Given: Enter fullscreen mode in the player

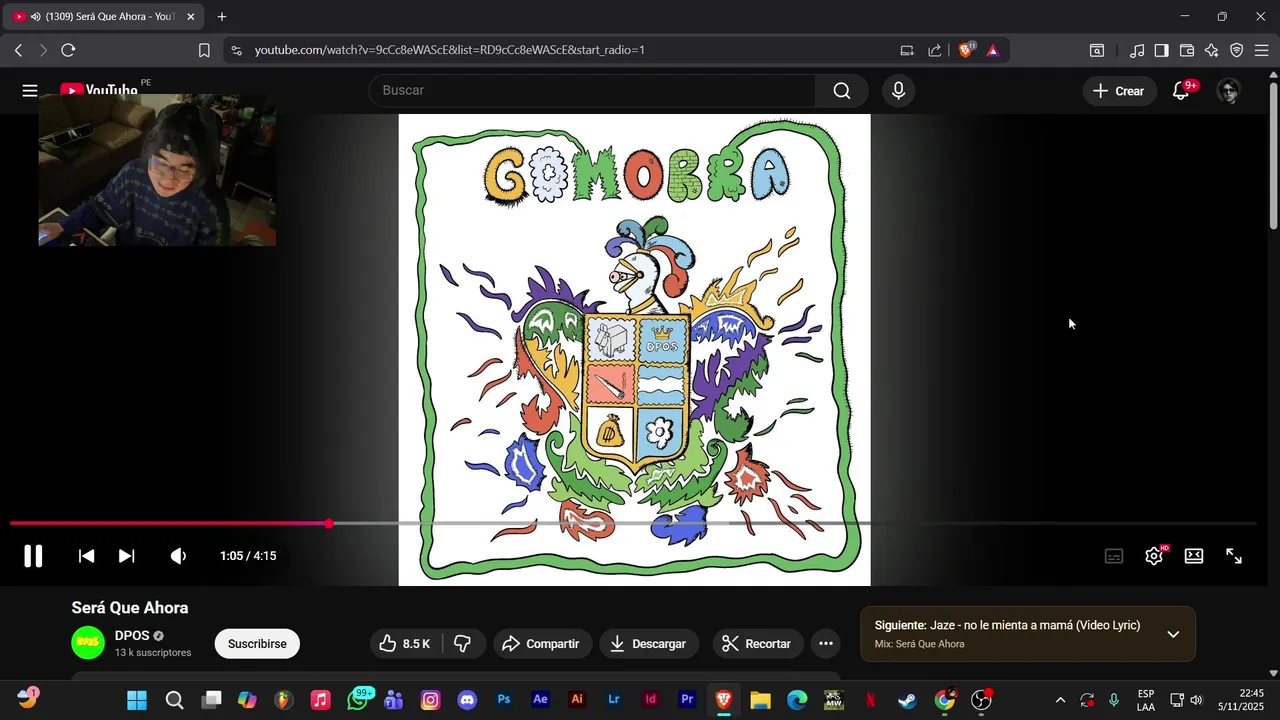Looking at the screenshot, I should click(x=1234, y=556).
